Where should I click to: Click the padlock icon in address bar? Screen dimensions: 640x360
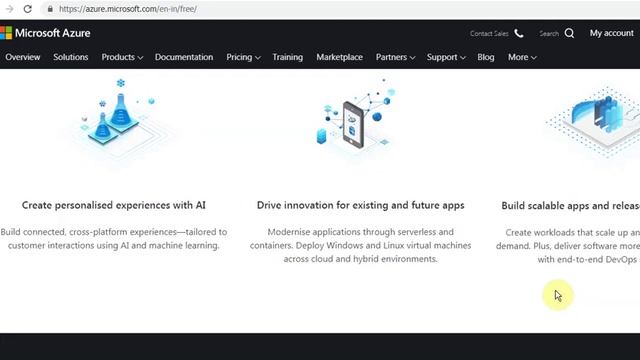pyautogui.click(x=50, y=9)
